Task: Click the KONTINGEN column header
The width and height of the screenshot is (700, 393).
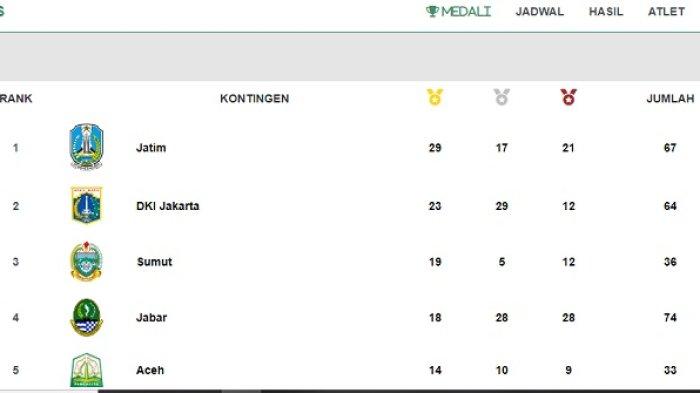Action: [254, 98]
